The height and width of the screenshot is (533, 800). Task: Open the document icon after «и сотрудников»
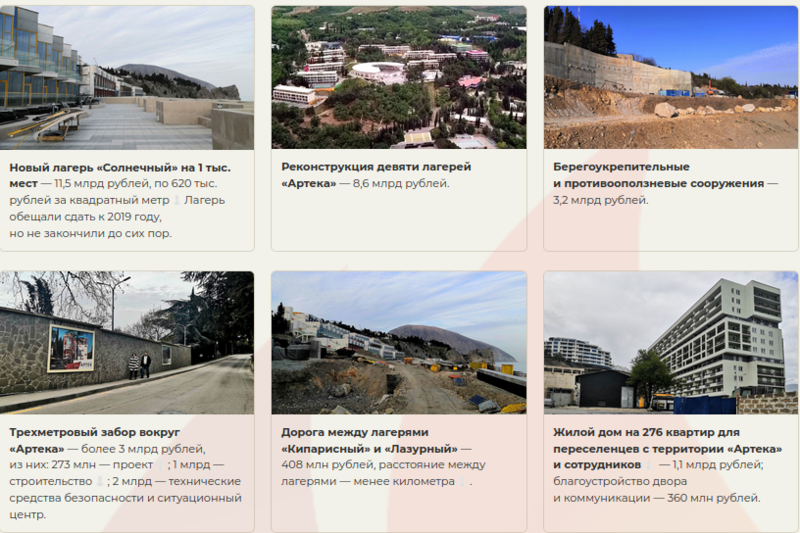(649, 465)
